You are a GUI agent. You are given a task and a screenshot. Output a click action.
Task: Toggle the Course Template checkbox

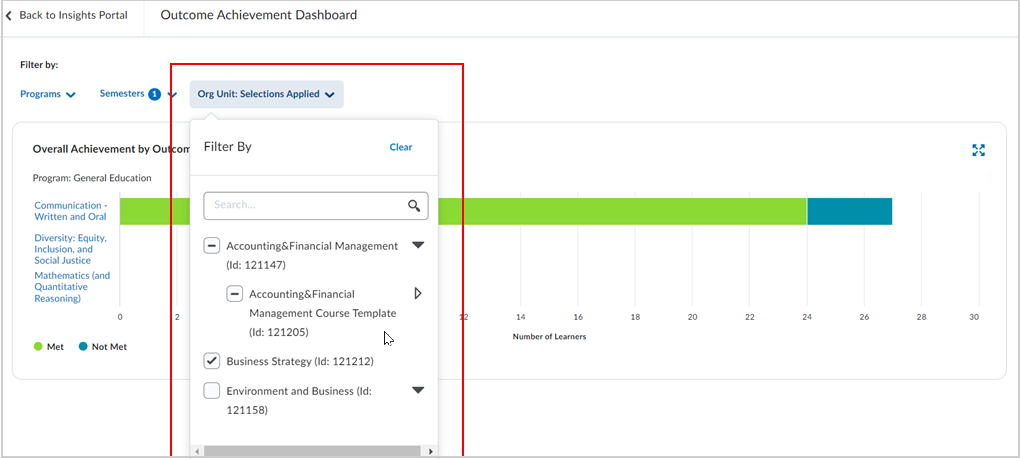tap(234, 294)
